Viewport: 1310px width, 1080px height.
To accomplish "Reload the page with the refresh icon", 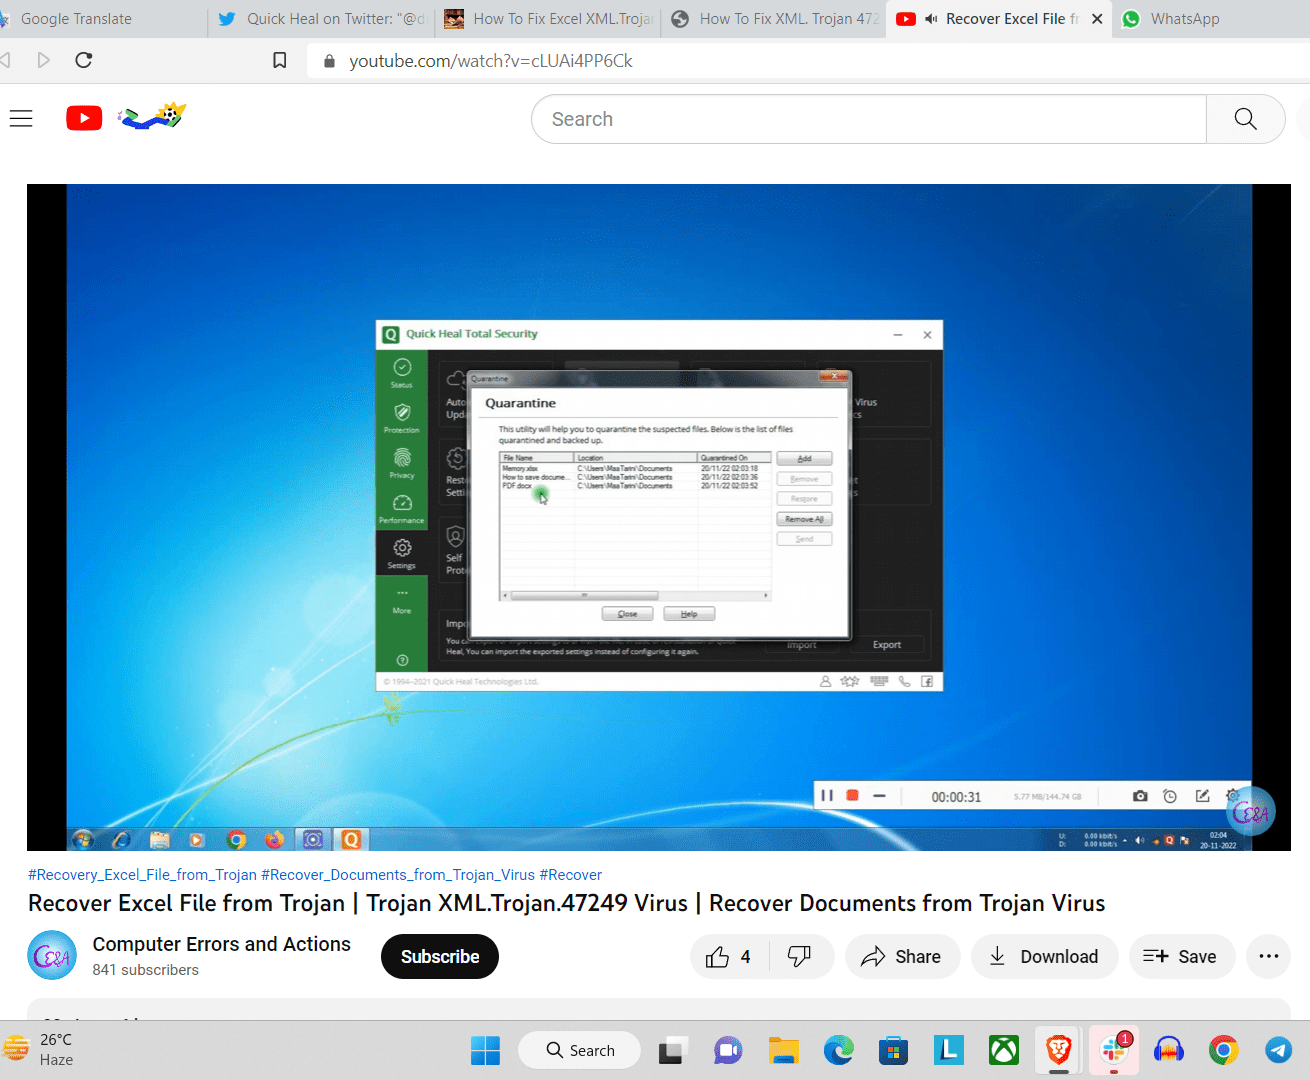I will tap(84, 61).
